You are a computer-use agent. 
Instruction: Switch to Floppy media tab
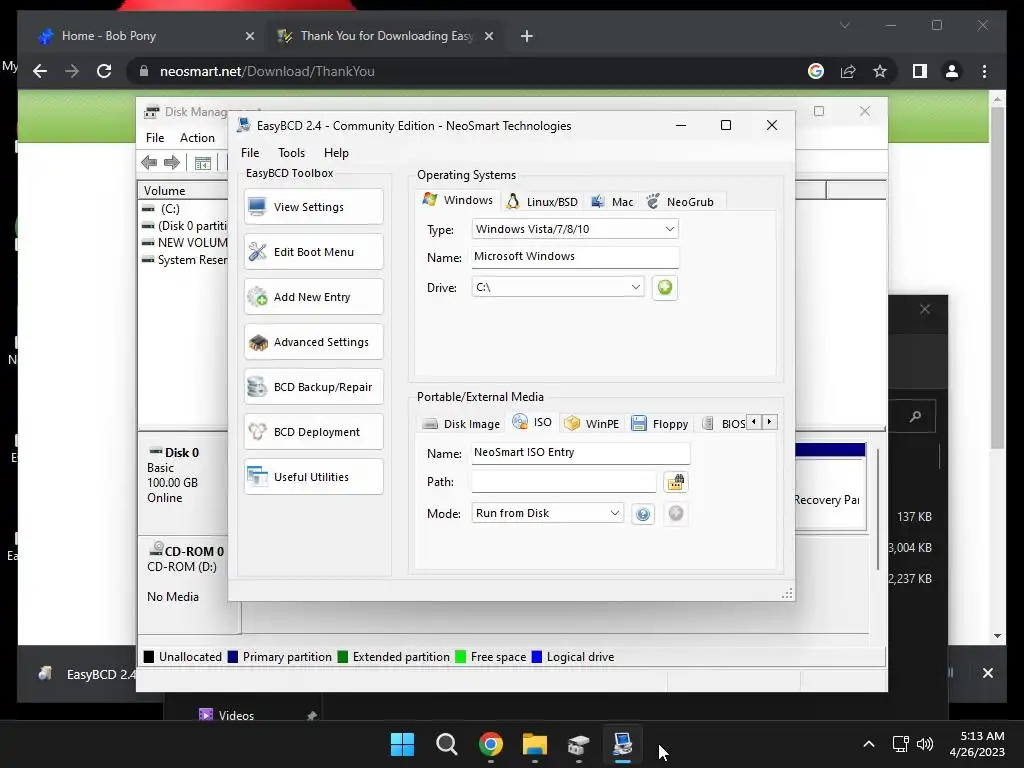[660, 424]
